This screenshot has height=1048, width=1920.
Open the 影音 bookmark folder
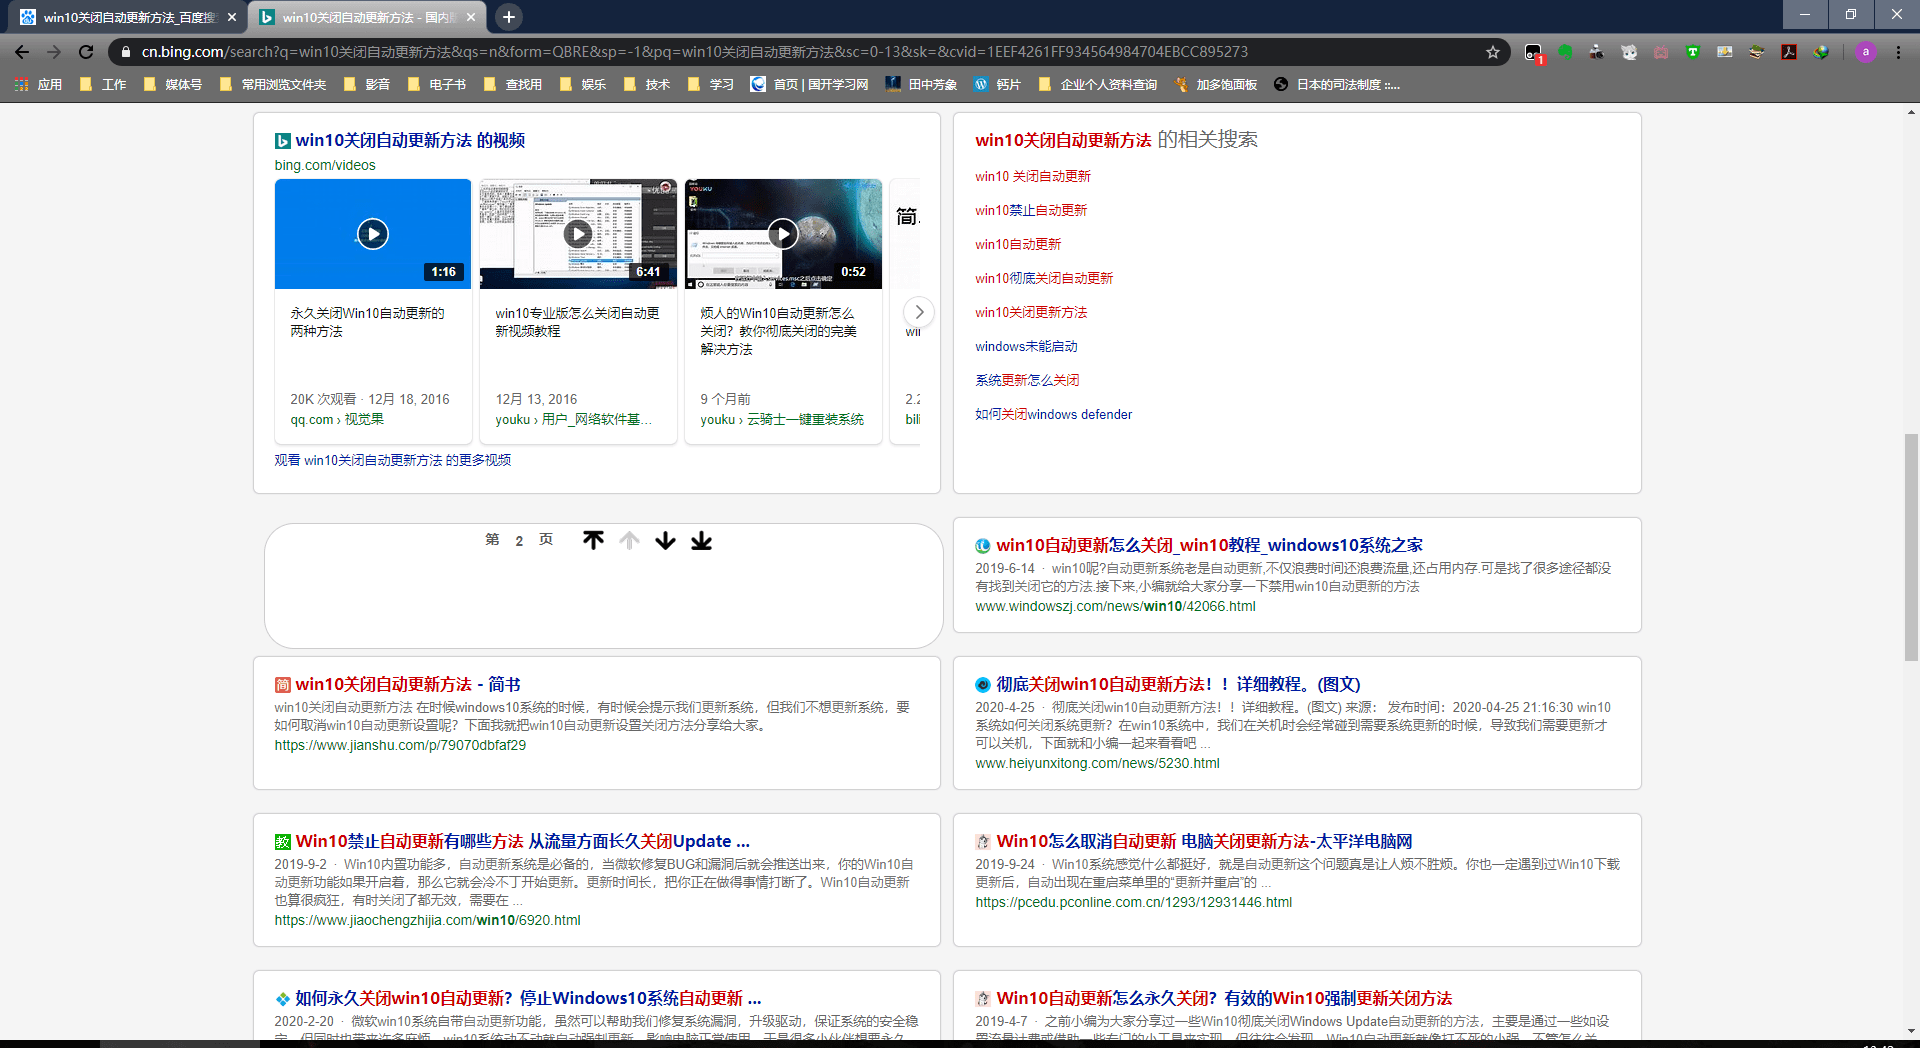[367, 85]
